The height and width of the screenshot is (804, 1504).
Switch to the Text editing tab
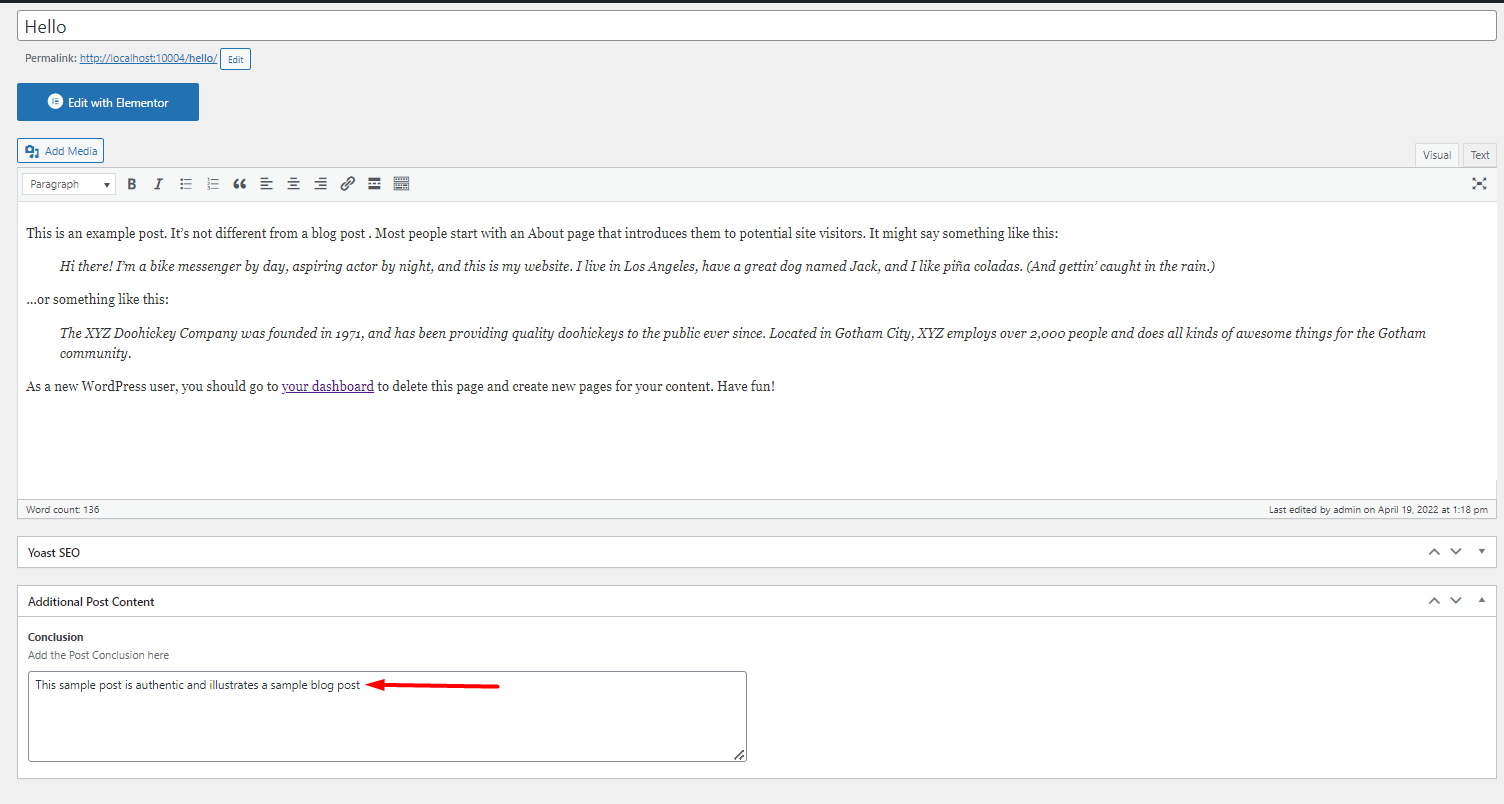(x=1479, y=155)
